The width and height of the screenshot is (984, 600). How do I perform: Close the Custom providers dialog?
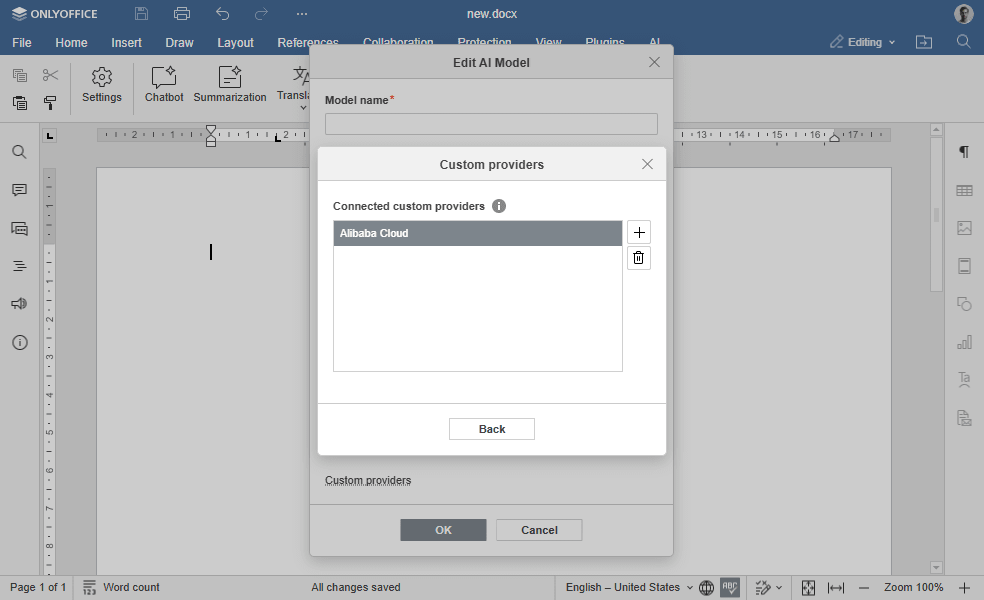(x=648, y=164)
